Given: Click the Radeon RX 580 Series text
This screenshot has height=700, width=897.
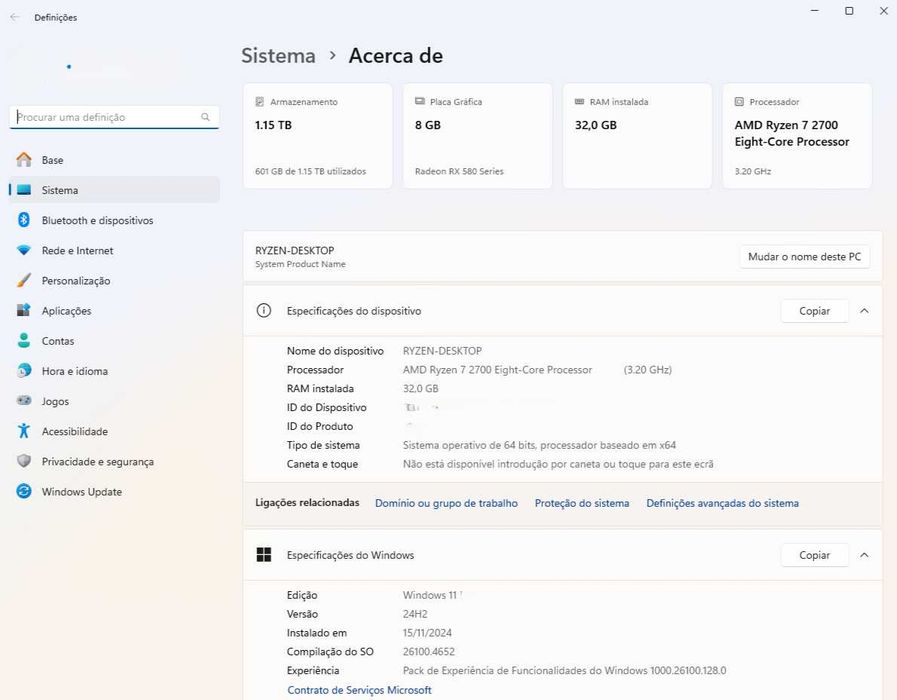Looking at the screenshot, I should point(459,171).
